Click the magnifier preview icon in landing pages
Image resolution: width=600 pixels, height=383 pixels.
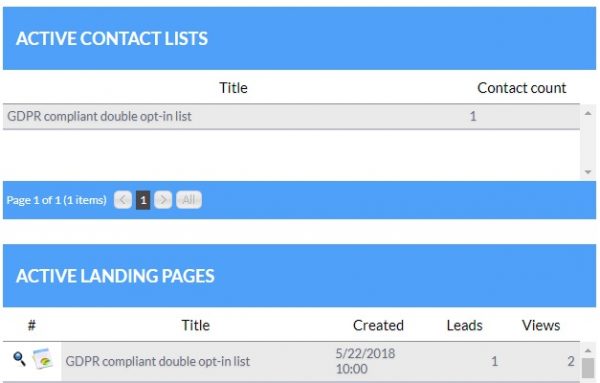click(x=19, y=359)
